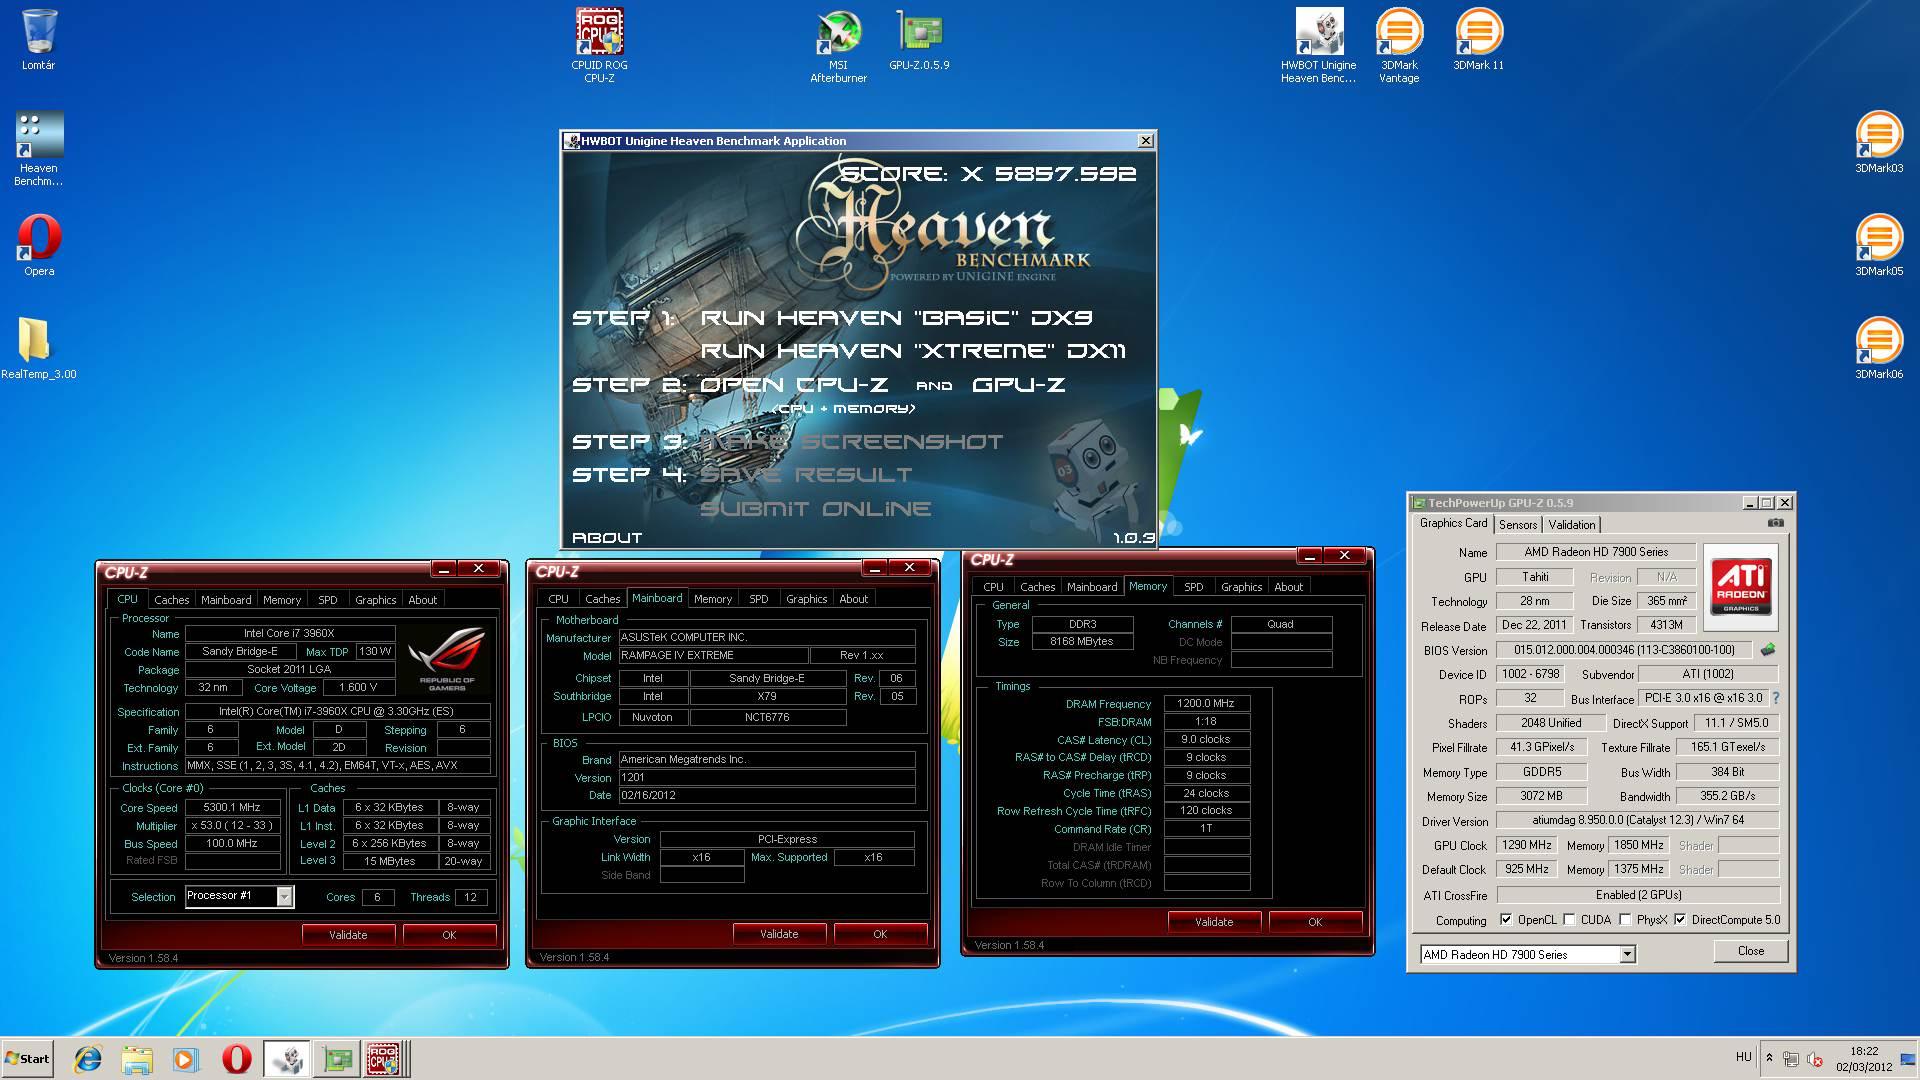Image resolution: width=1920 pixels, height=1080 pixels.
Task: Click Submit Online in Heaven app
Action: click(816, 509)
